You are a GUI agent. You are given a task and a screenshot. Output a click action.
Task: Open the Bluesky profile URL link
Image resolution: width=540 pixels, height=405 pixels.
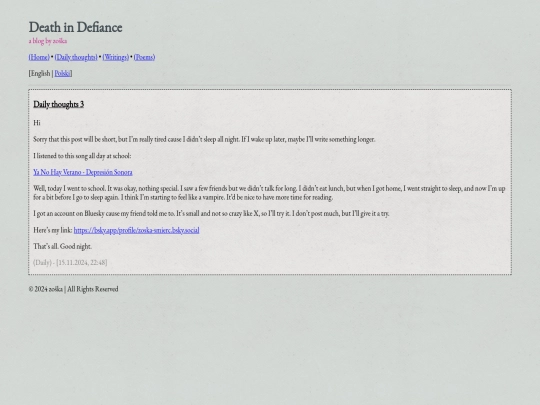tap(136, 230)
